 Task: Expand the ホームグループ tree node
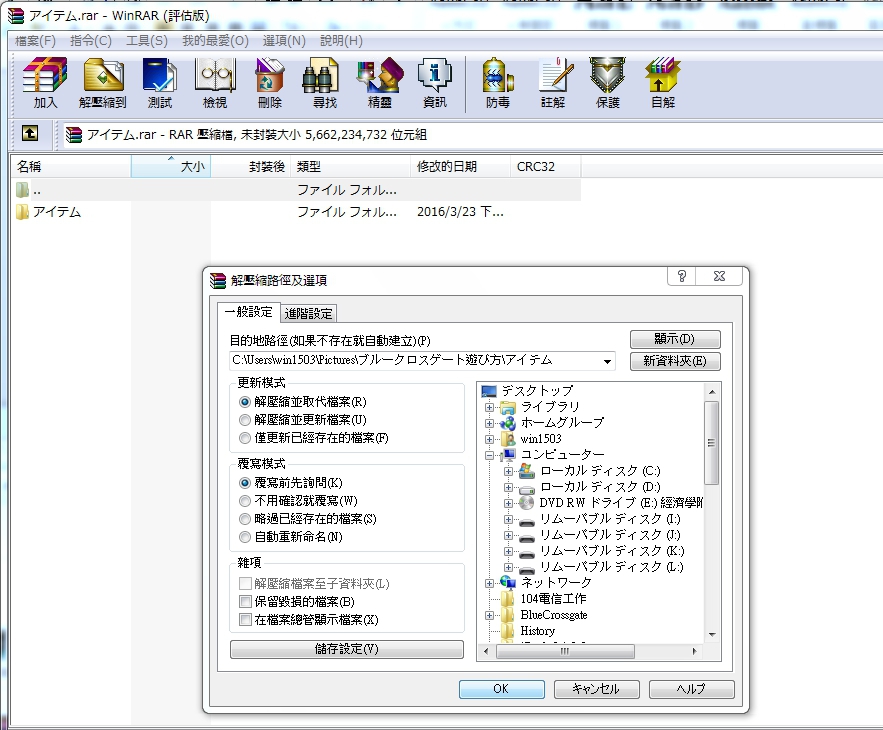pos(489,422)
